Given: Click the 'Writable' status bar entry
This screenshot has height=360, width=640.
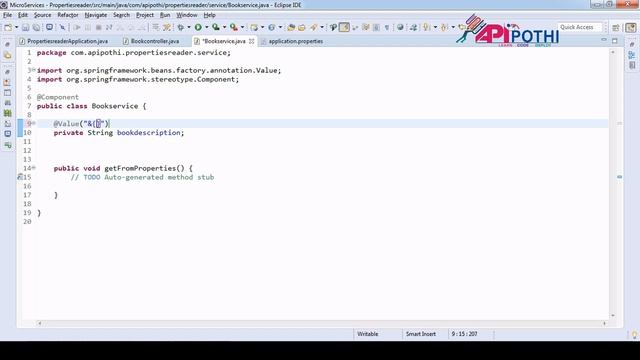Looking at the screenshot, I should tap(368, 334).
